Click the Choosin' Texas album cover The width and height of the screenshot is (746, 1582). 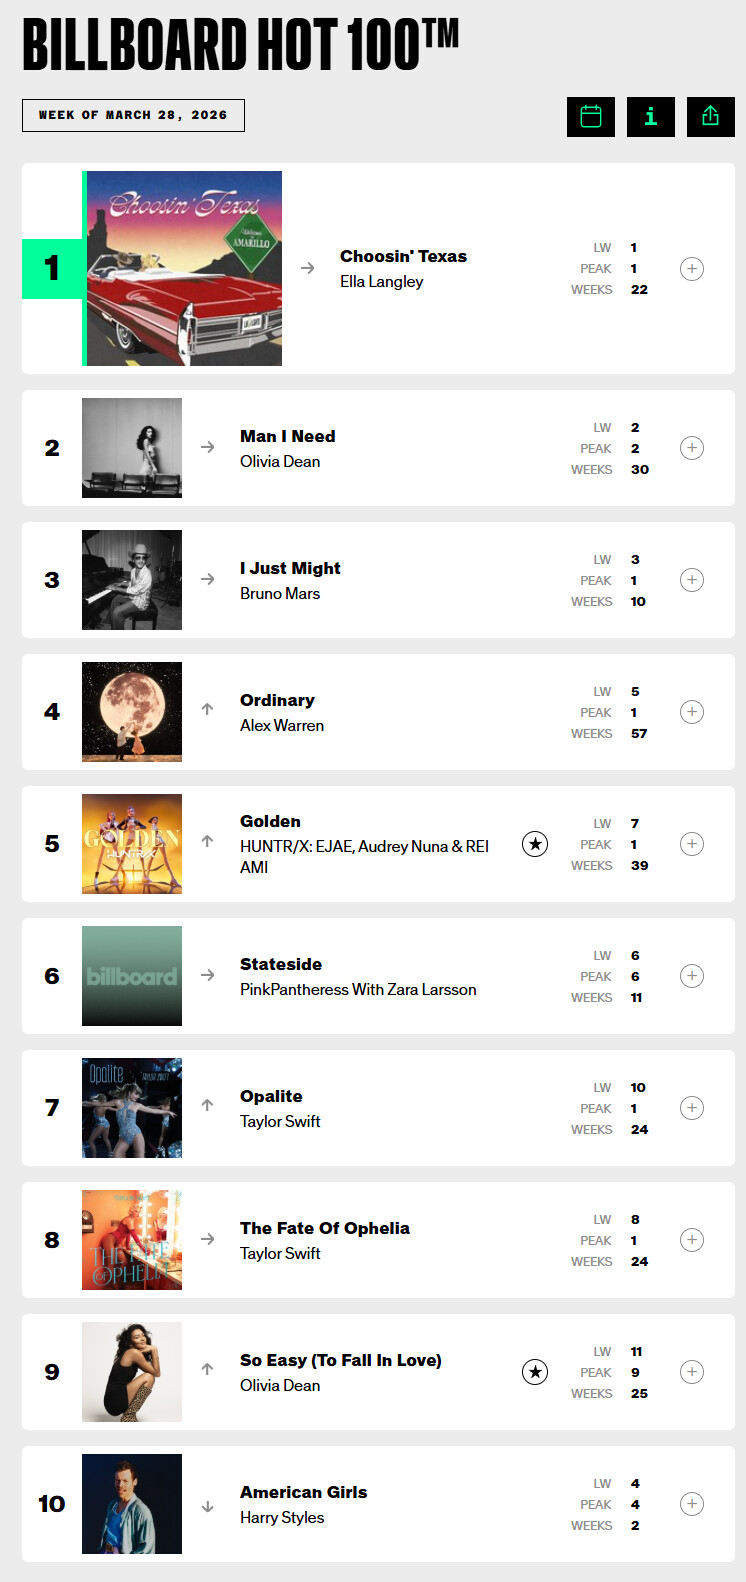click(184, 269)
